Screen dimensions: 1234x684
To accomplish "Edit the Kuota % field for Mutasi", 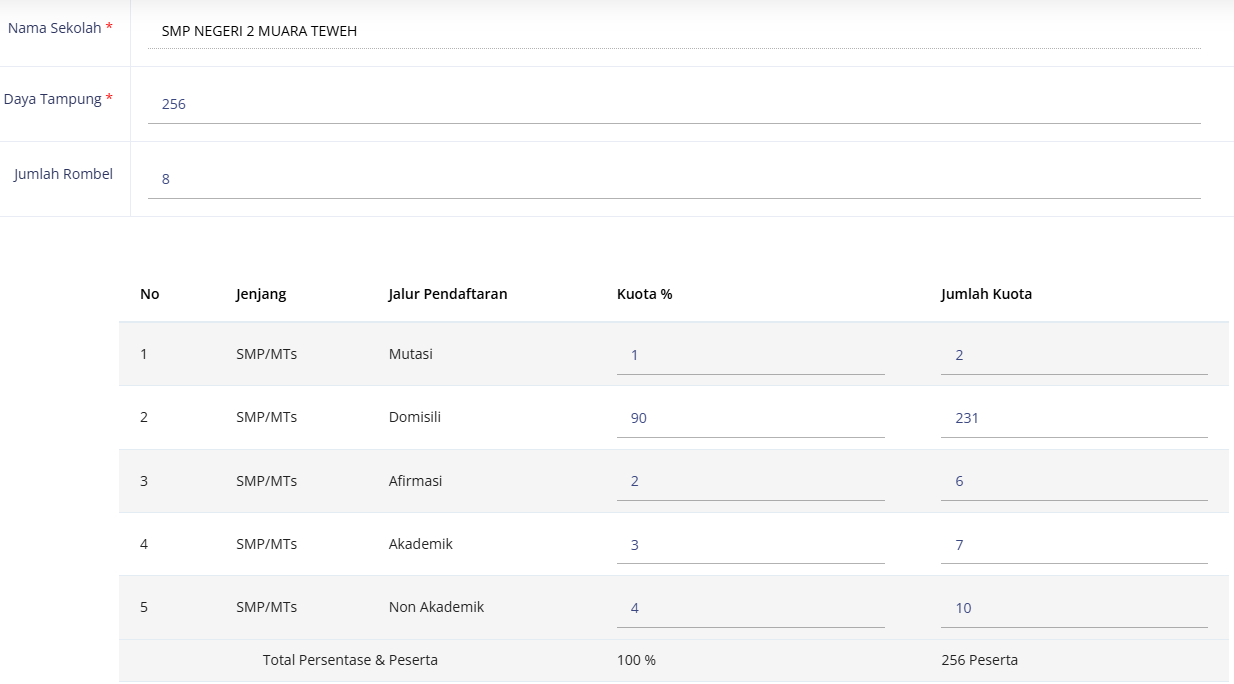I will [750, 355].
